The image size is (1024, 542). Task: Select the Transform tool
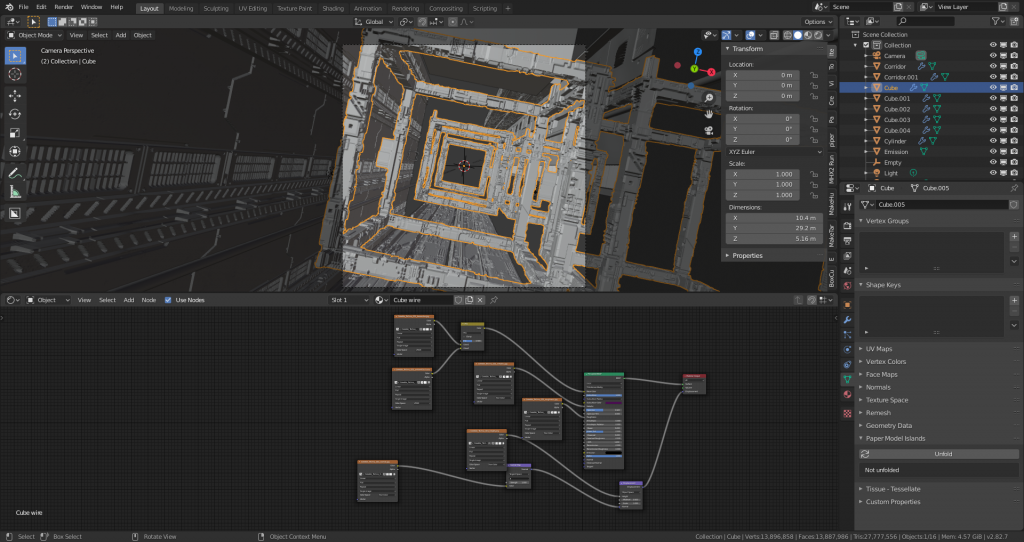pyautogui.click(x=15, y=151)
